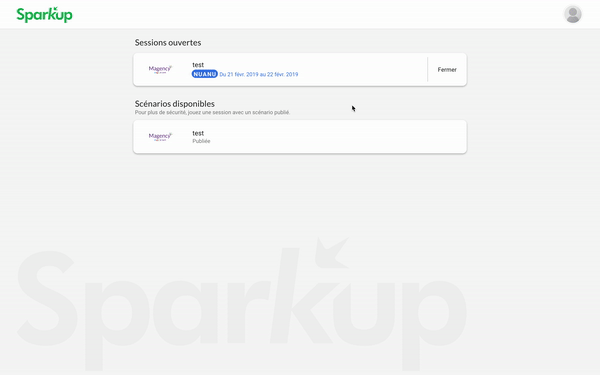The width and height of the screenshot is (600, 375).
Task: Click the blue NUANU session code badge
Action: point(205,74)
